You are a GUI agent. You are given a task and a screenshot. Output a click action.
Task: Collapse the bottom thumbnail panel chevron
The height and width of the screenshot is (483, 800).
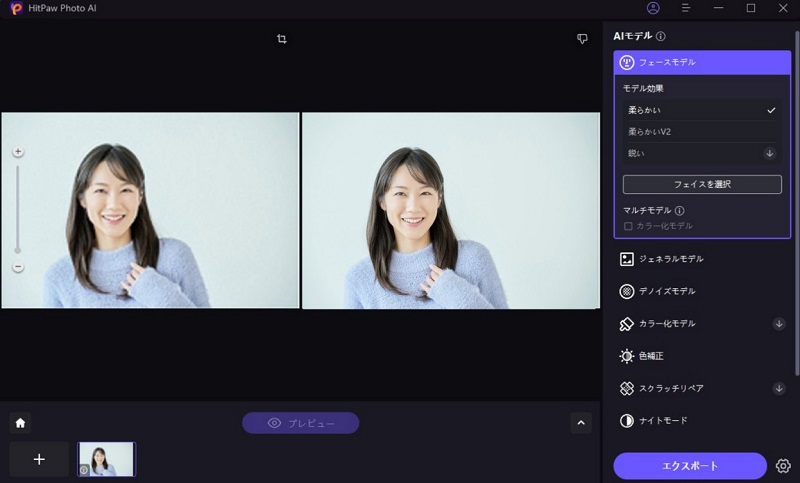click(x=581, y=423)
